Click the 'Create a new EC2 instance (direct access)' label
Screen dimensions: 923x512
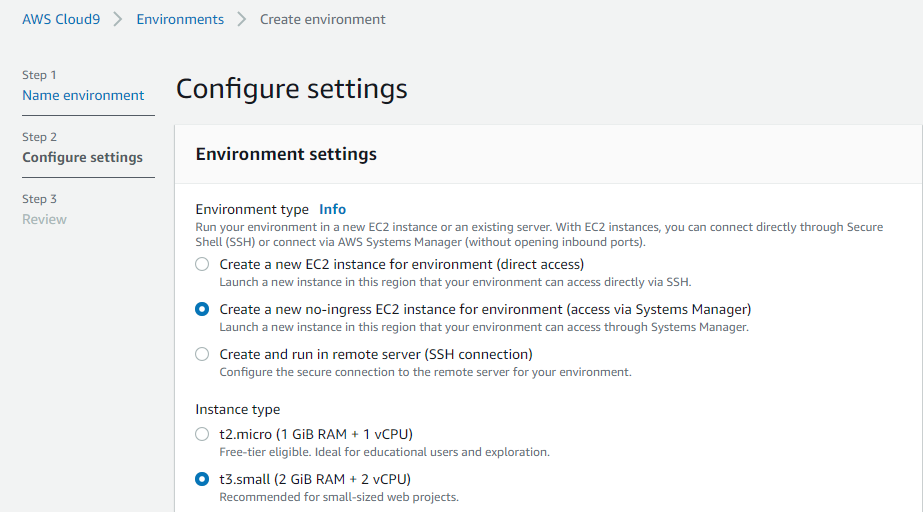[x=402, y=265]
